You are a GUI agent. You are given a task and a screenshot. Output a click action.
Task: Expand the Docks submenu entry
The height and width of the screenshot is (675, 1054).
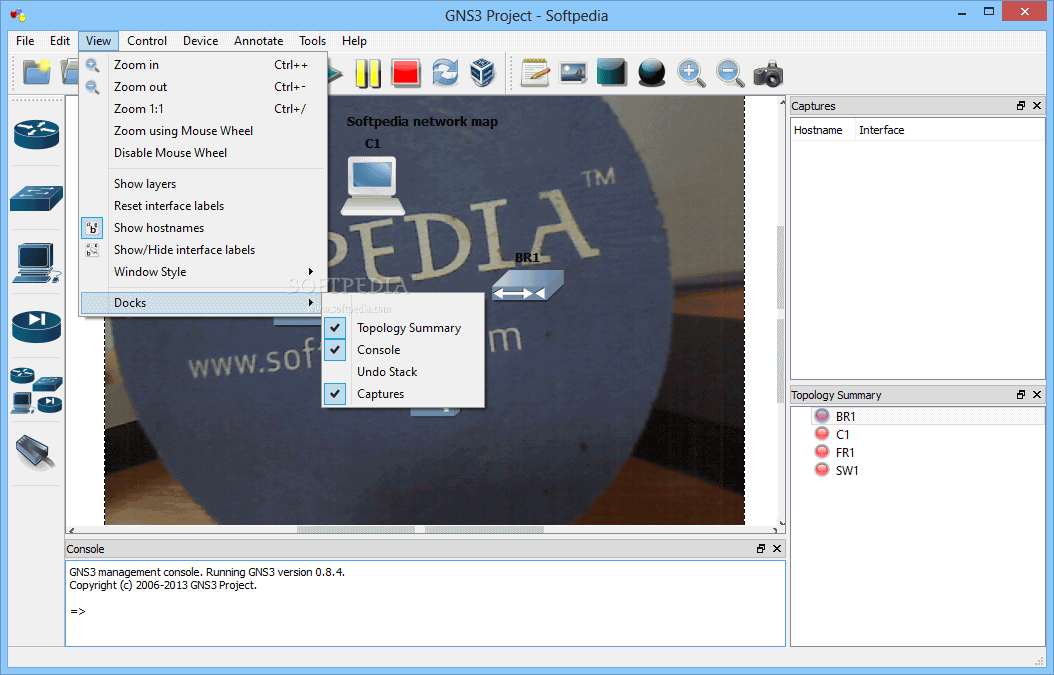[203, 303]
